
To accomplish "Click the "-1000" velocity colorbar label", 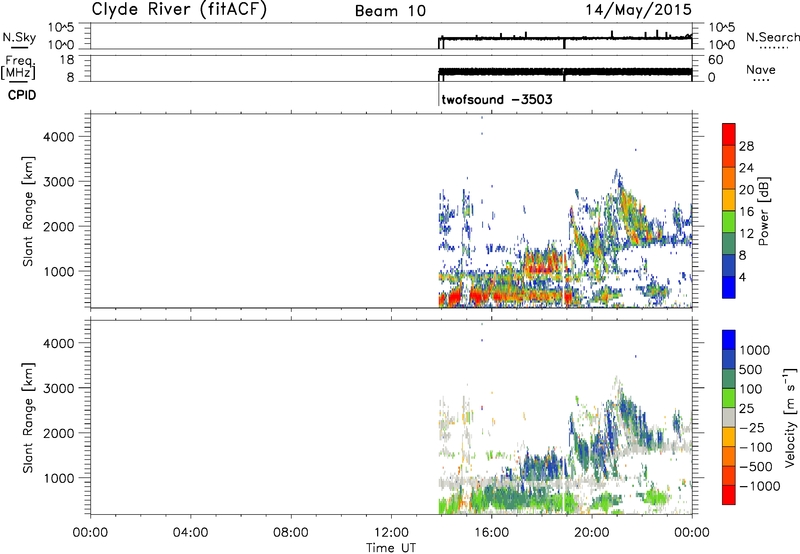I will tap(759, 486).
